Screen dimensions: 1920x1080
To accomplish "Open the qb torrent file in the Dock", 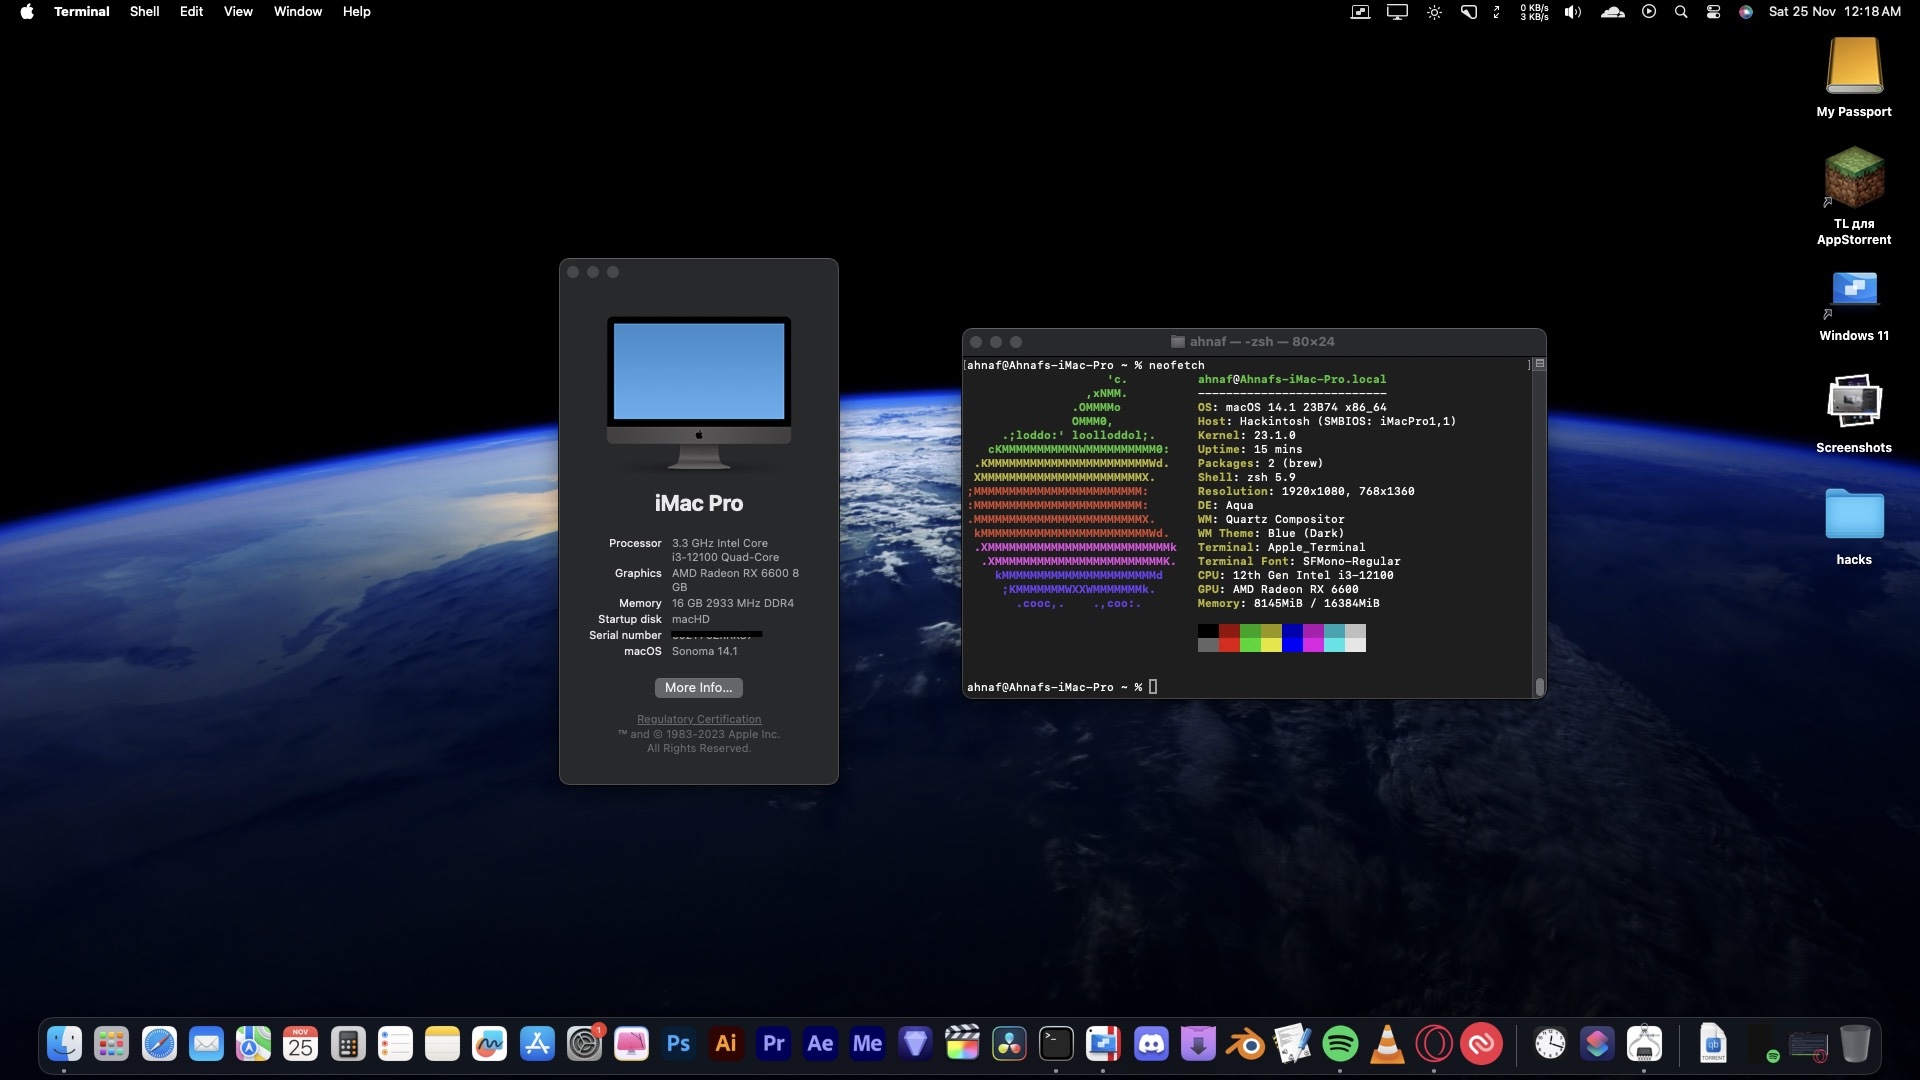I will click(x=1713, y=1044).
